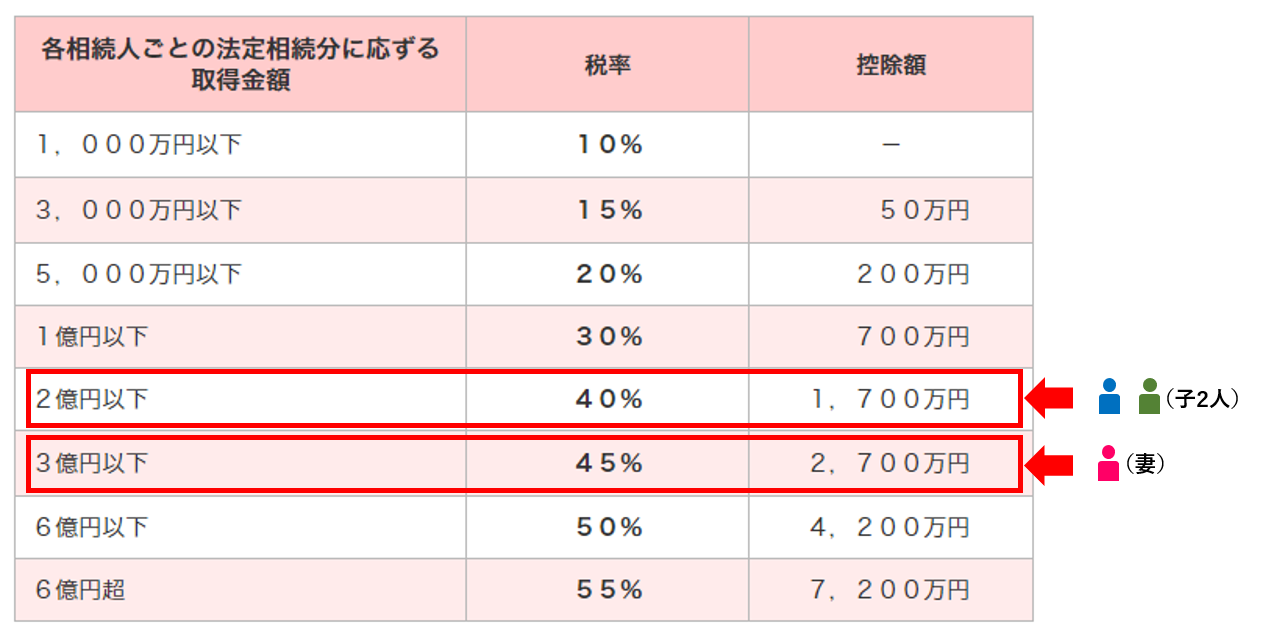The height and width of the screenshot is (639, 1268).
Task: Click the pink wife person icon
Action: point(1108,463)
